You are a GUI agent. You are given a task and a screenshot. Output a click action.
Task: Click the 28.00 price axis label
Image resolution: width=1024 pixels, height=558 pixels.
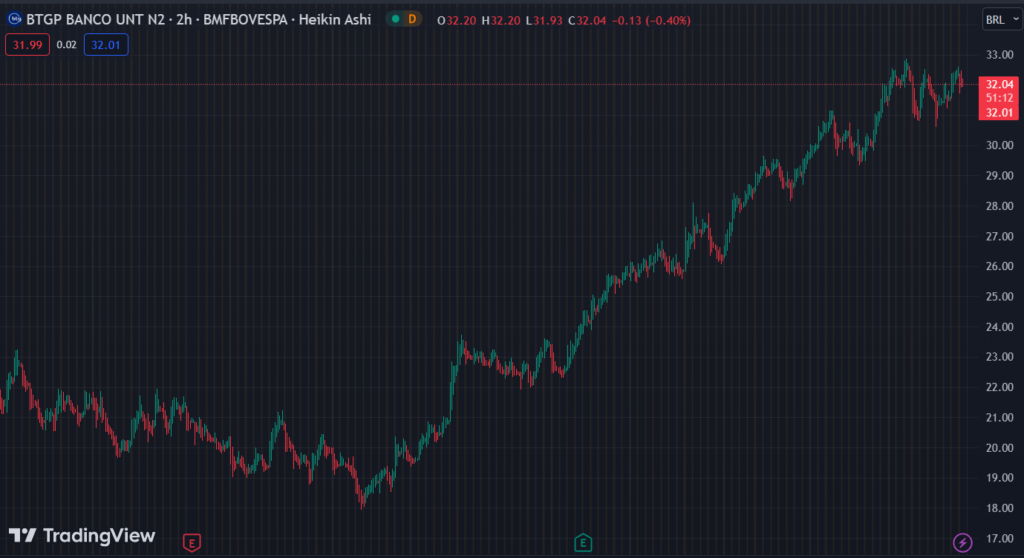click(999, 206)
